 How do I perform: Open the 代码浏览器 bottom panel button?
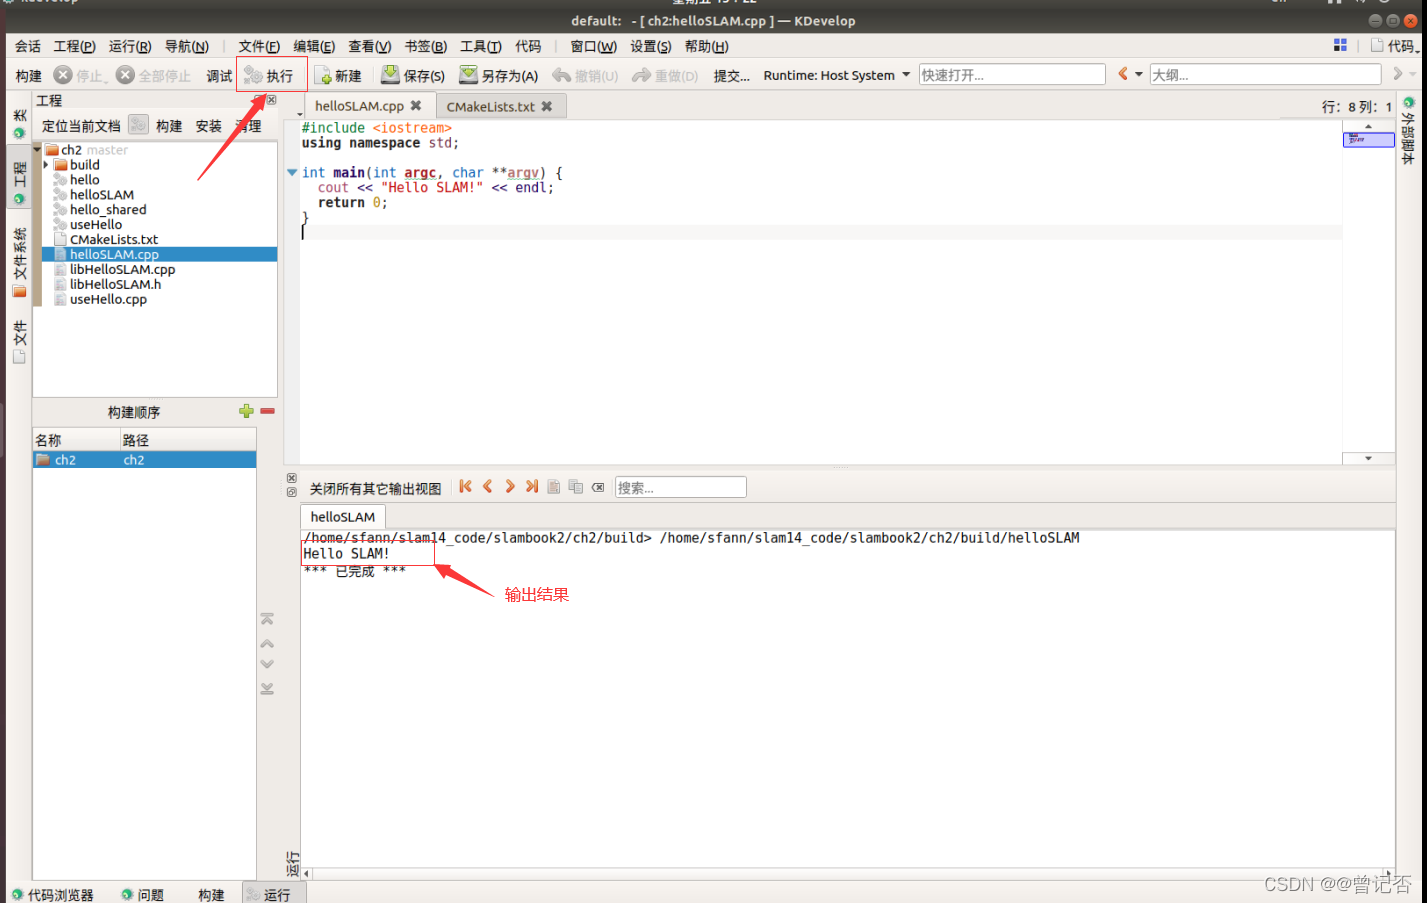52,894
